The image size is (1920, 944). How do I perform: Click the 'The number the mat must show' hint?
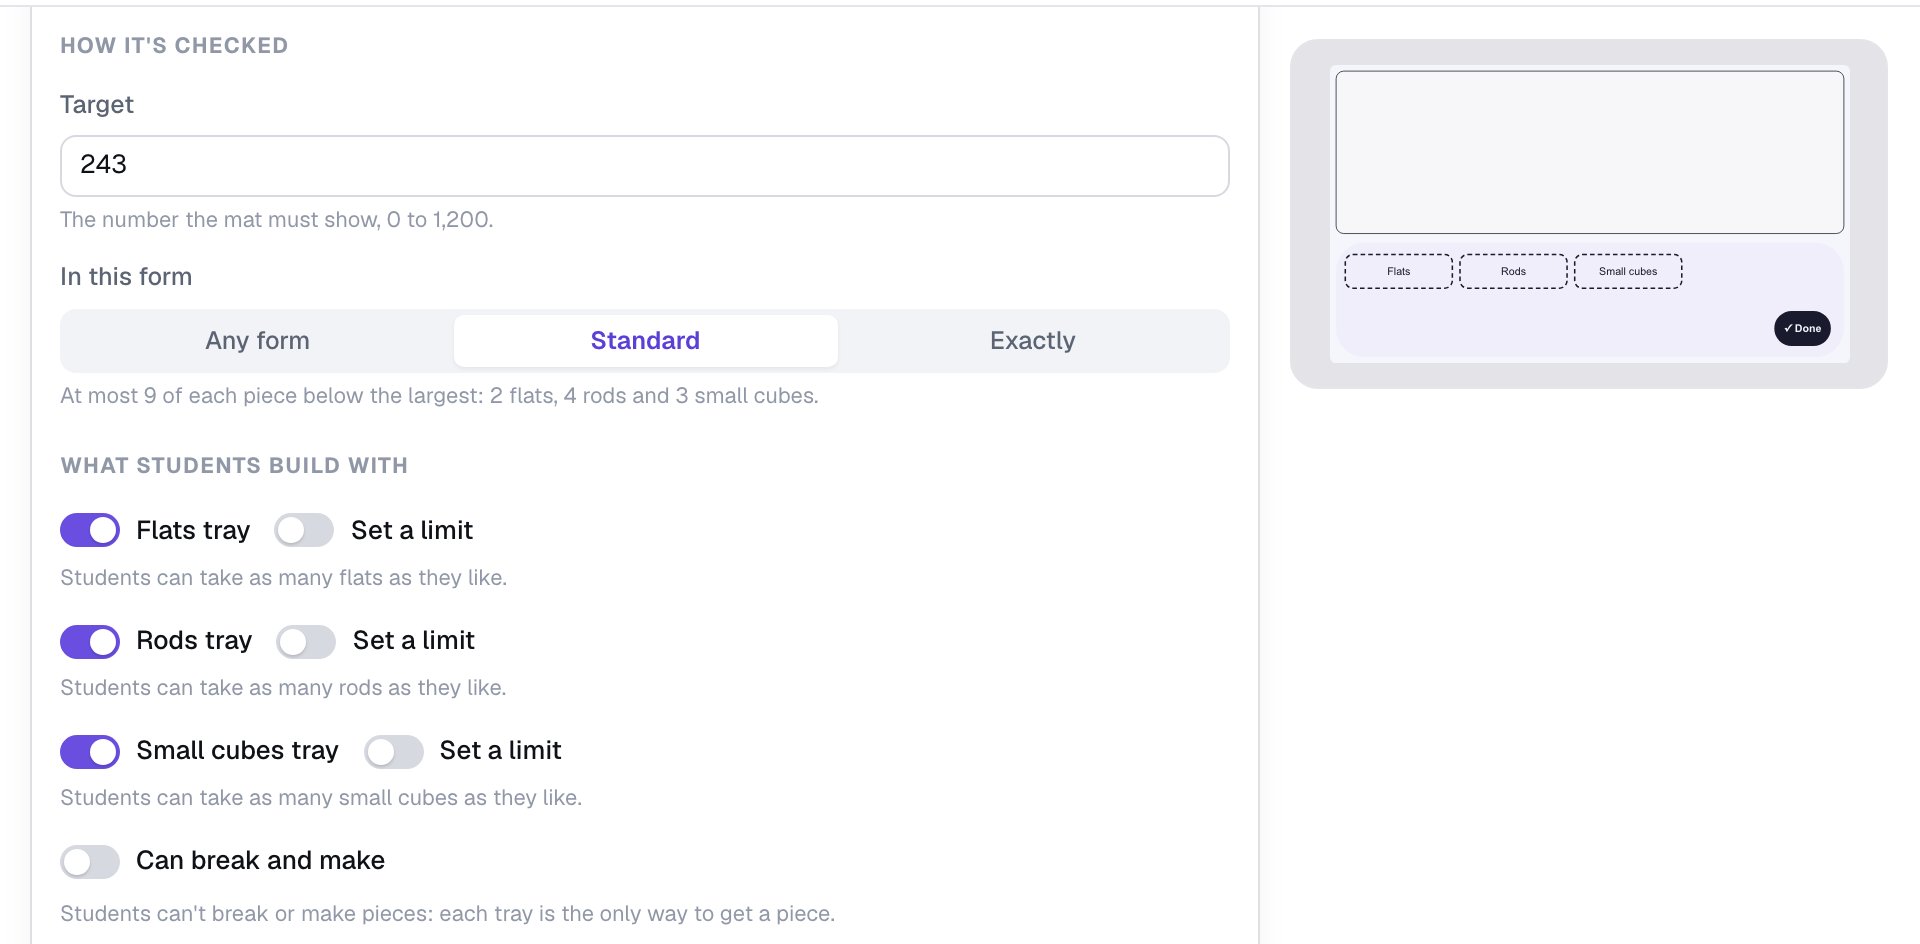[277, 220]
